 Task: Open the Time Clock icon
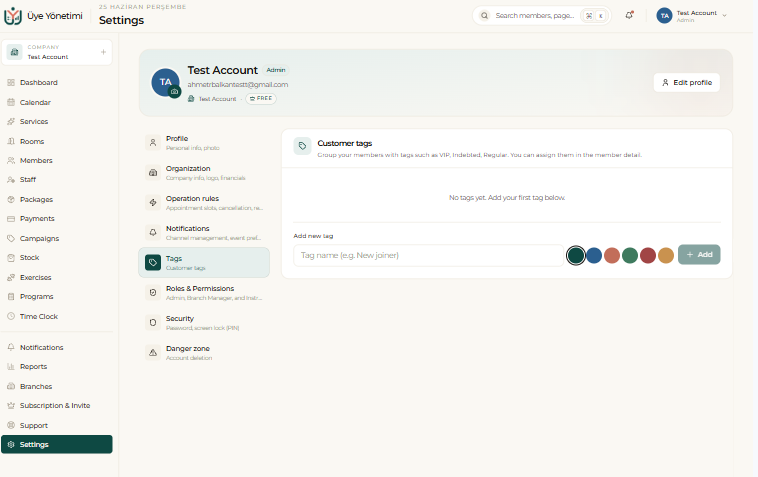[x=11, y=317]
